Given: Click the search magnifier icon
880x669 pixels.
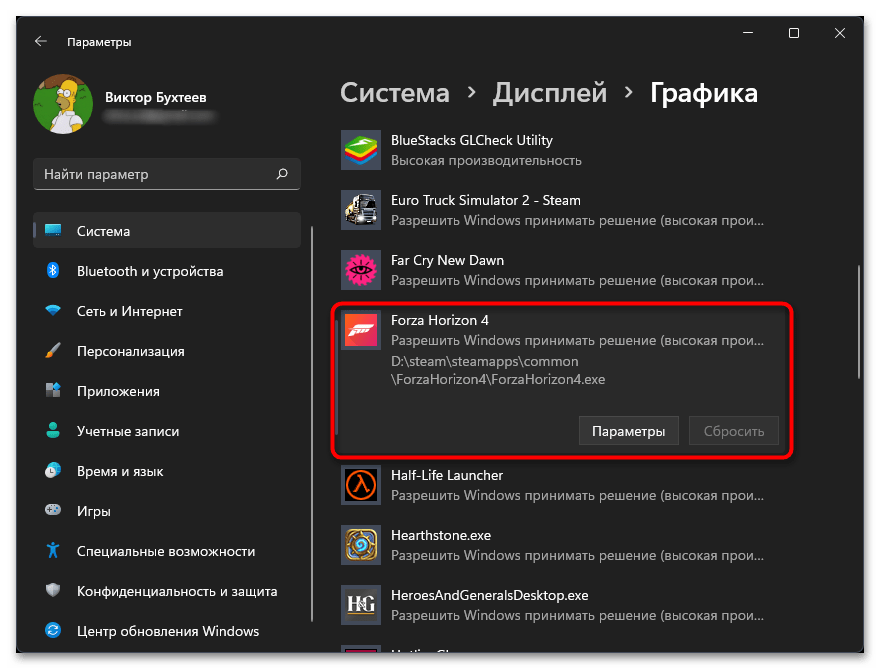Looking at the screenshot, I should pos(282,174).
